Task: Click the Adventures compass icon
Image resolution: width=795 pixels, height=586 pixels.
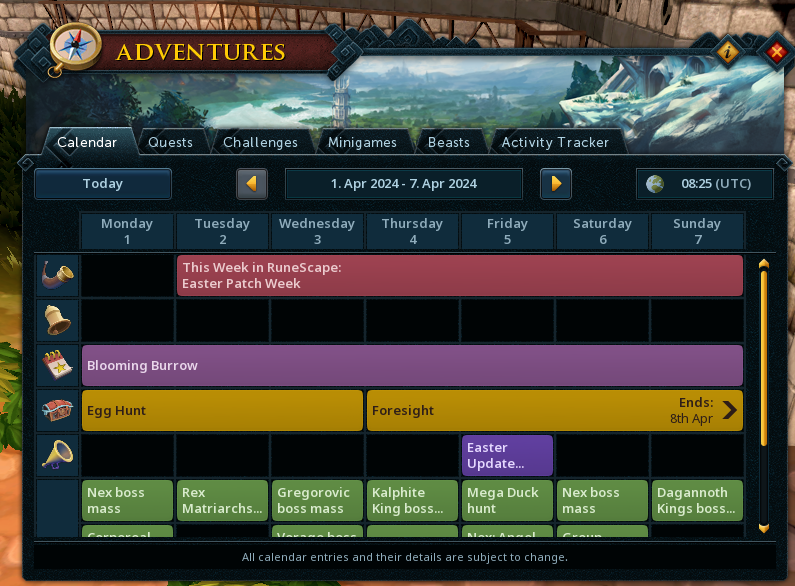Action: [75, 48]
